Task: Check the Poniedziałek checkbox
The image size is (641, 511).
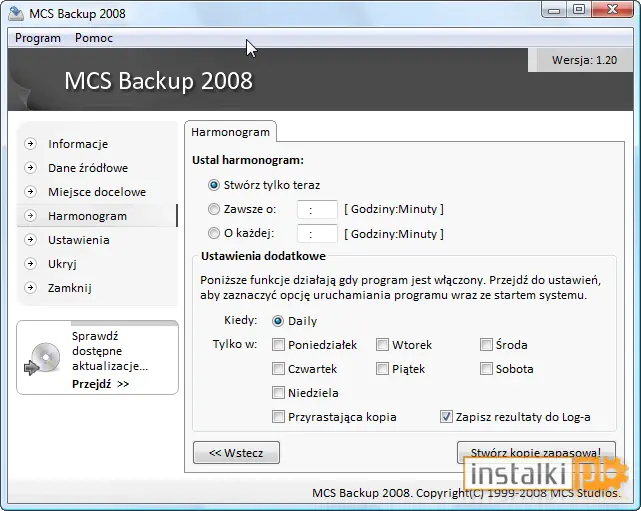Action: pos(278,345)
